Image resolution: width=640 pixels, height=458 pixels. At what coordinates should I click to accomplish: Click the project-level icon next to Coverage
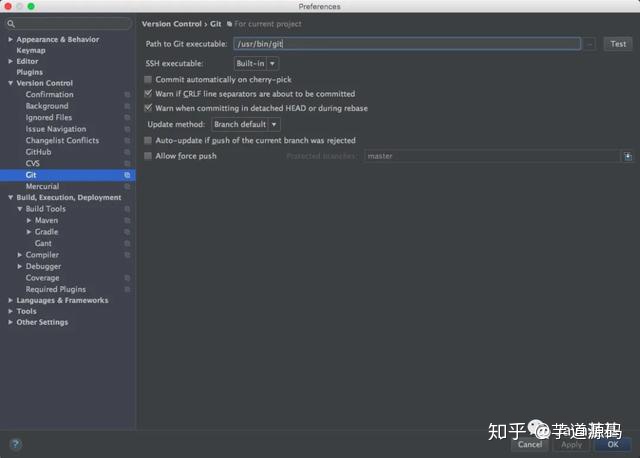point(127,278)
